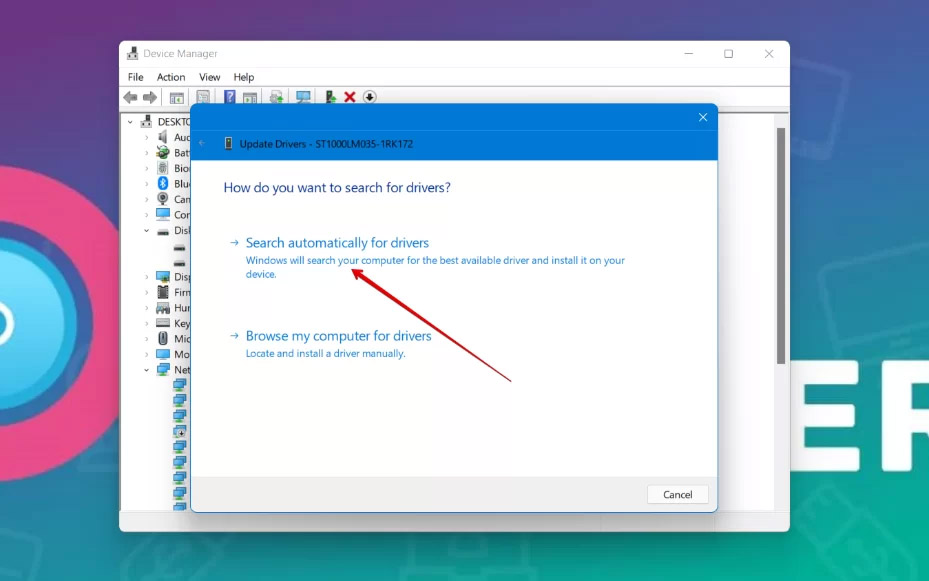Select the speaker icon of the Audio category

coord(162,137)
